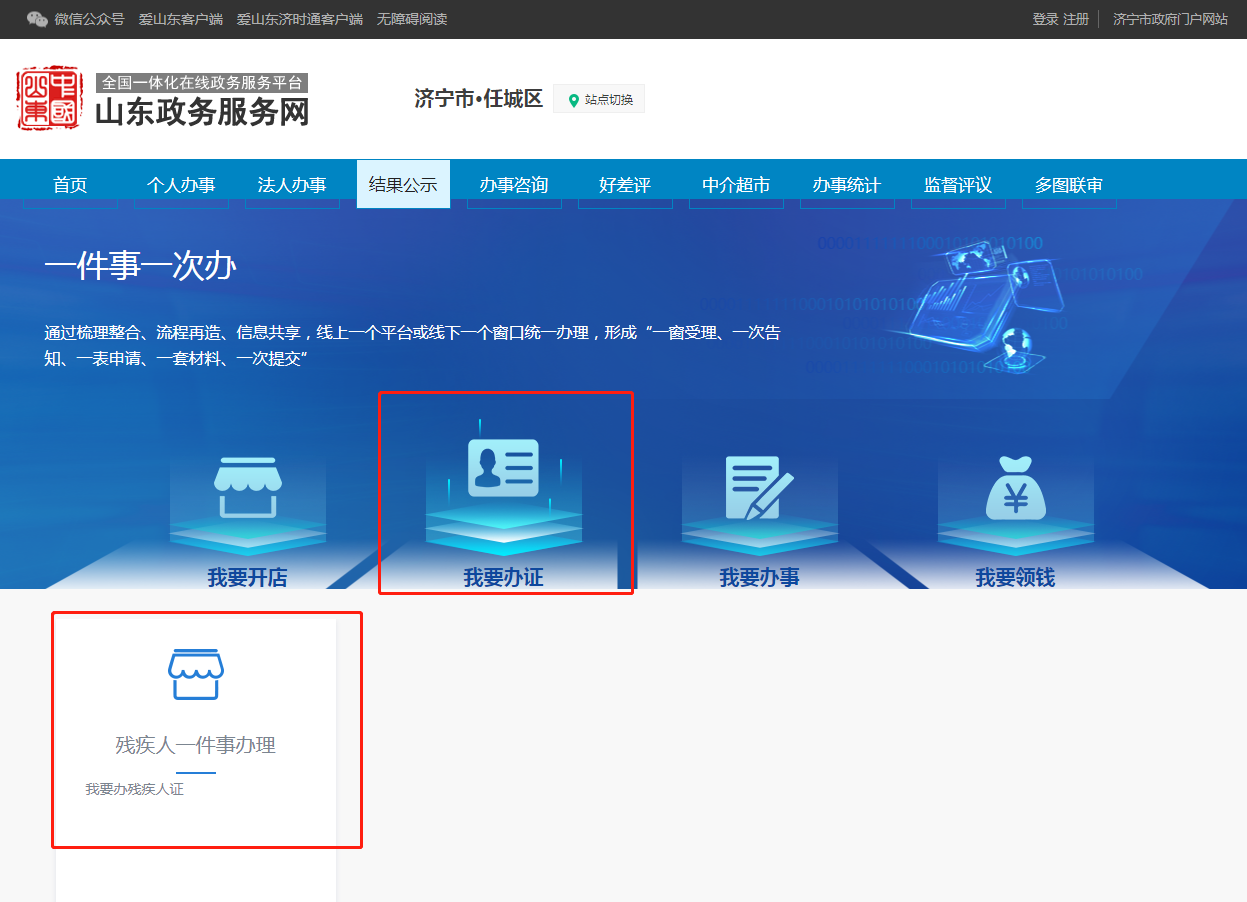Switch to the 法人办事 tab

coord(292,185)
